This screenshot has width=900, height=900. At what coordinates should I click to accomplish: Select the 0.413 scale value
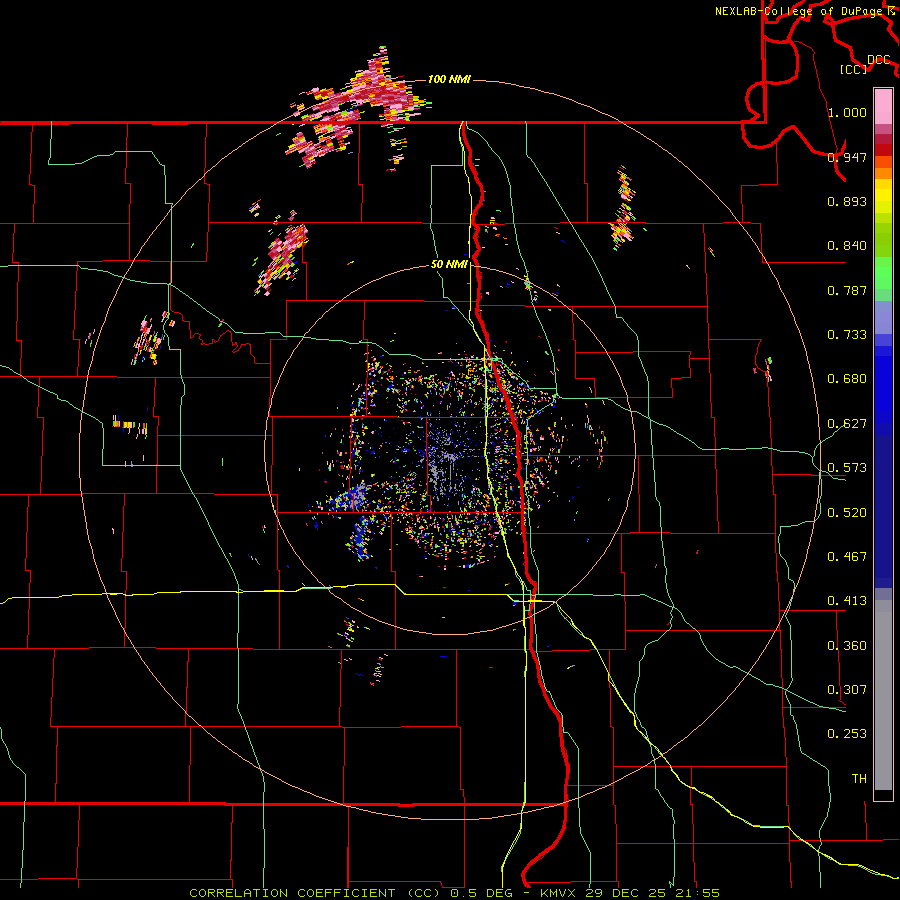point(847,601)
